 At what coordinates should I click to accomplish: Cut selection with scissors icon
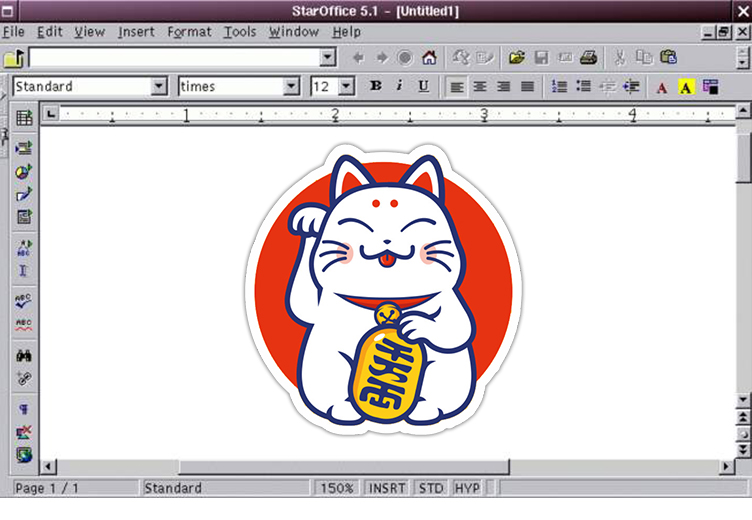tap(620, 58)
